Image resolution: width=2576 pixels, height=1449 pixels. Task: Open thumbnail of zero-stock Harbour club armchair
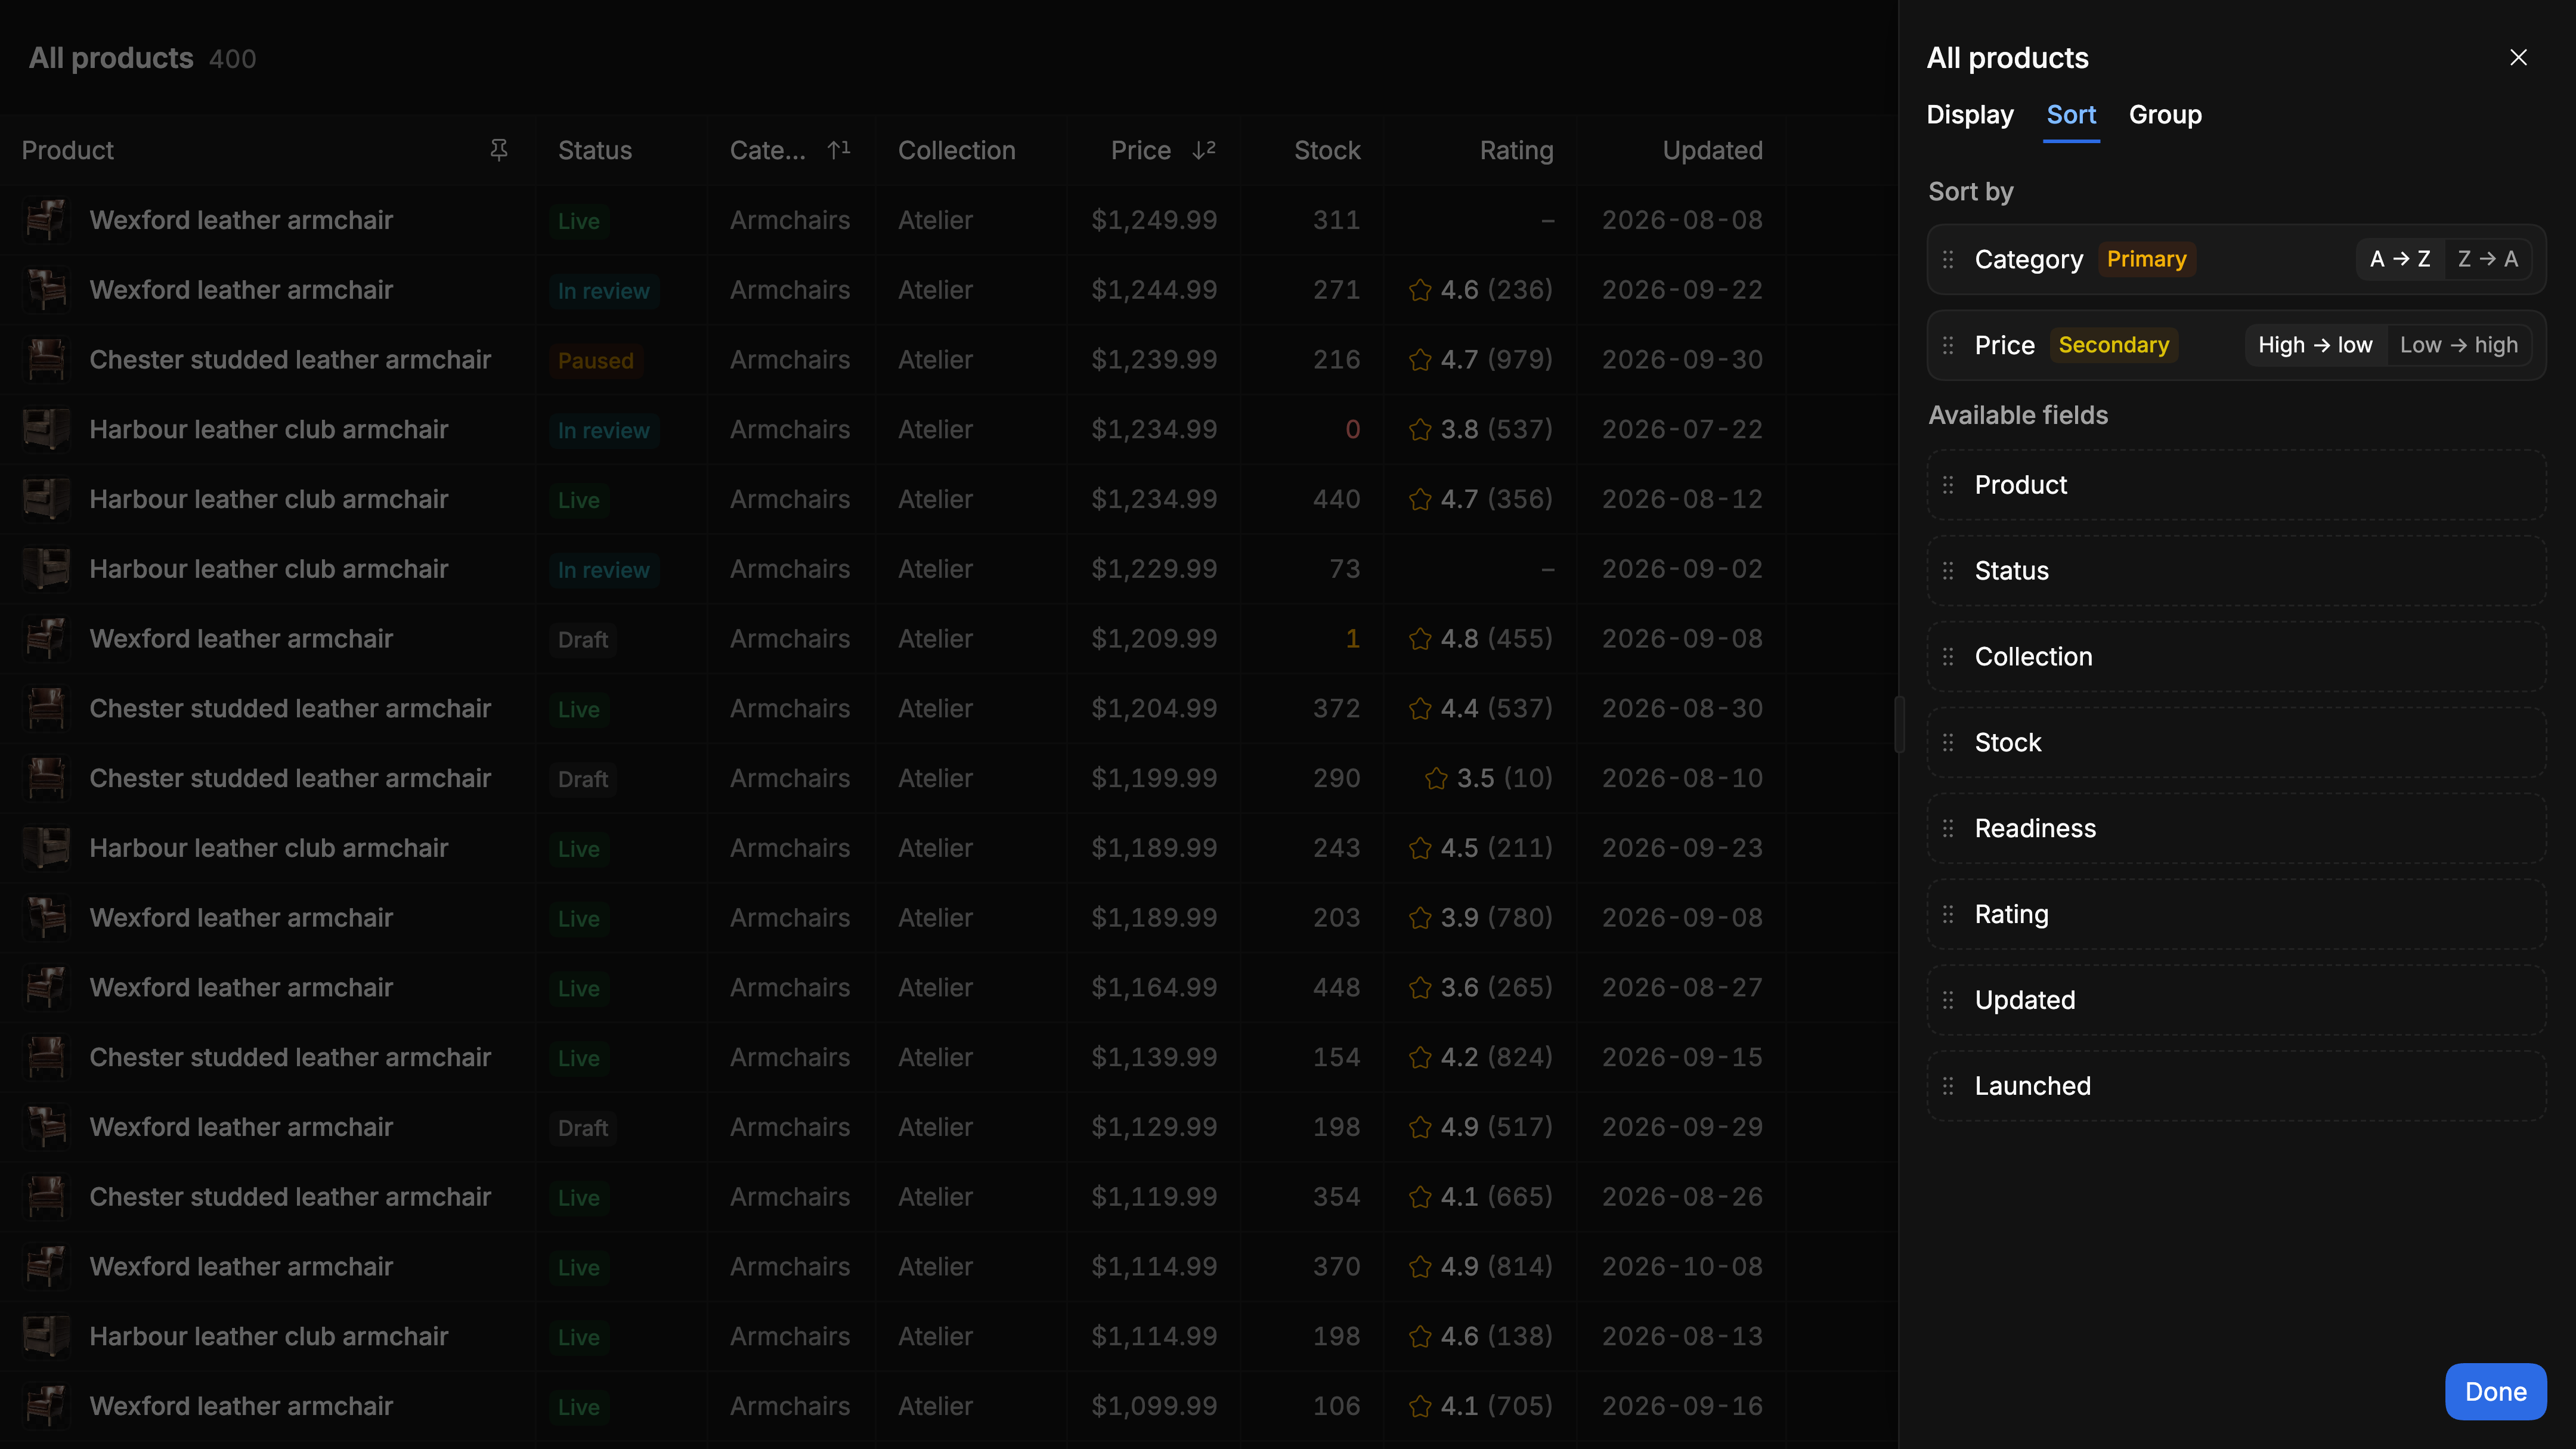pyautogui.click(x=46, y=430)
